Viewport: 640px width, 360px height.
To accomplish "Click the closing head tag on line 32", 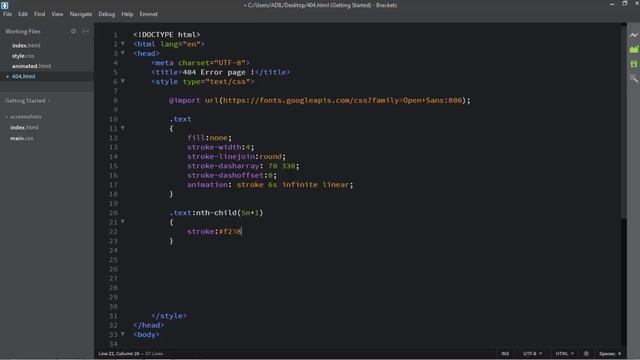I will coord(149,325).
